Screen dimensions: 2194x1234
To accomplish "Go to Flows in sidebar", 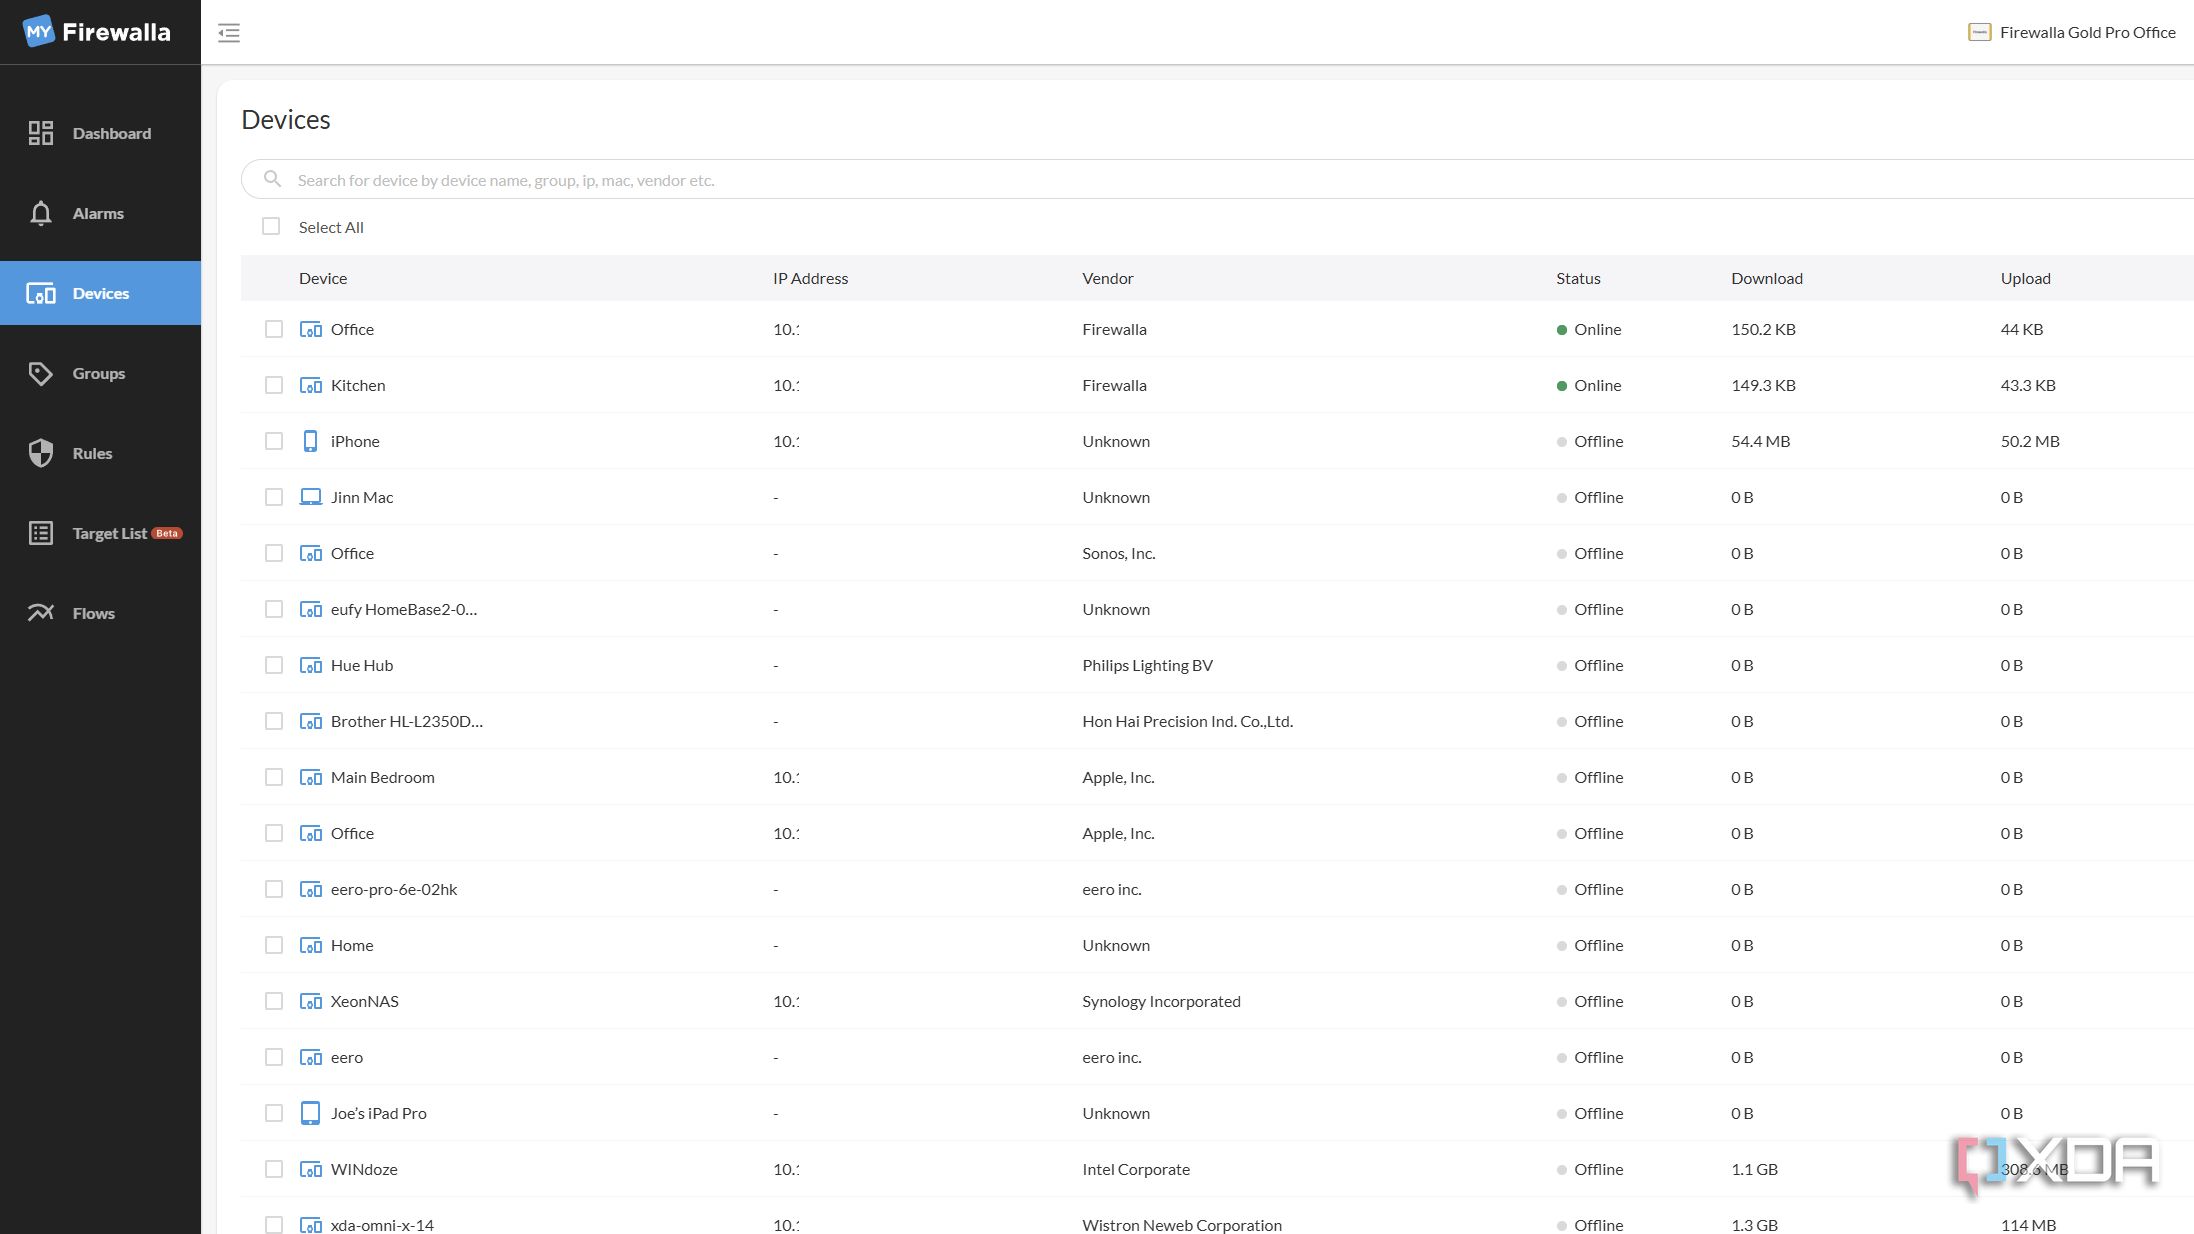I will (x=100, y=613).
